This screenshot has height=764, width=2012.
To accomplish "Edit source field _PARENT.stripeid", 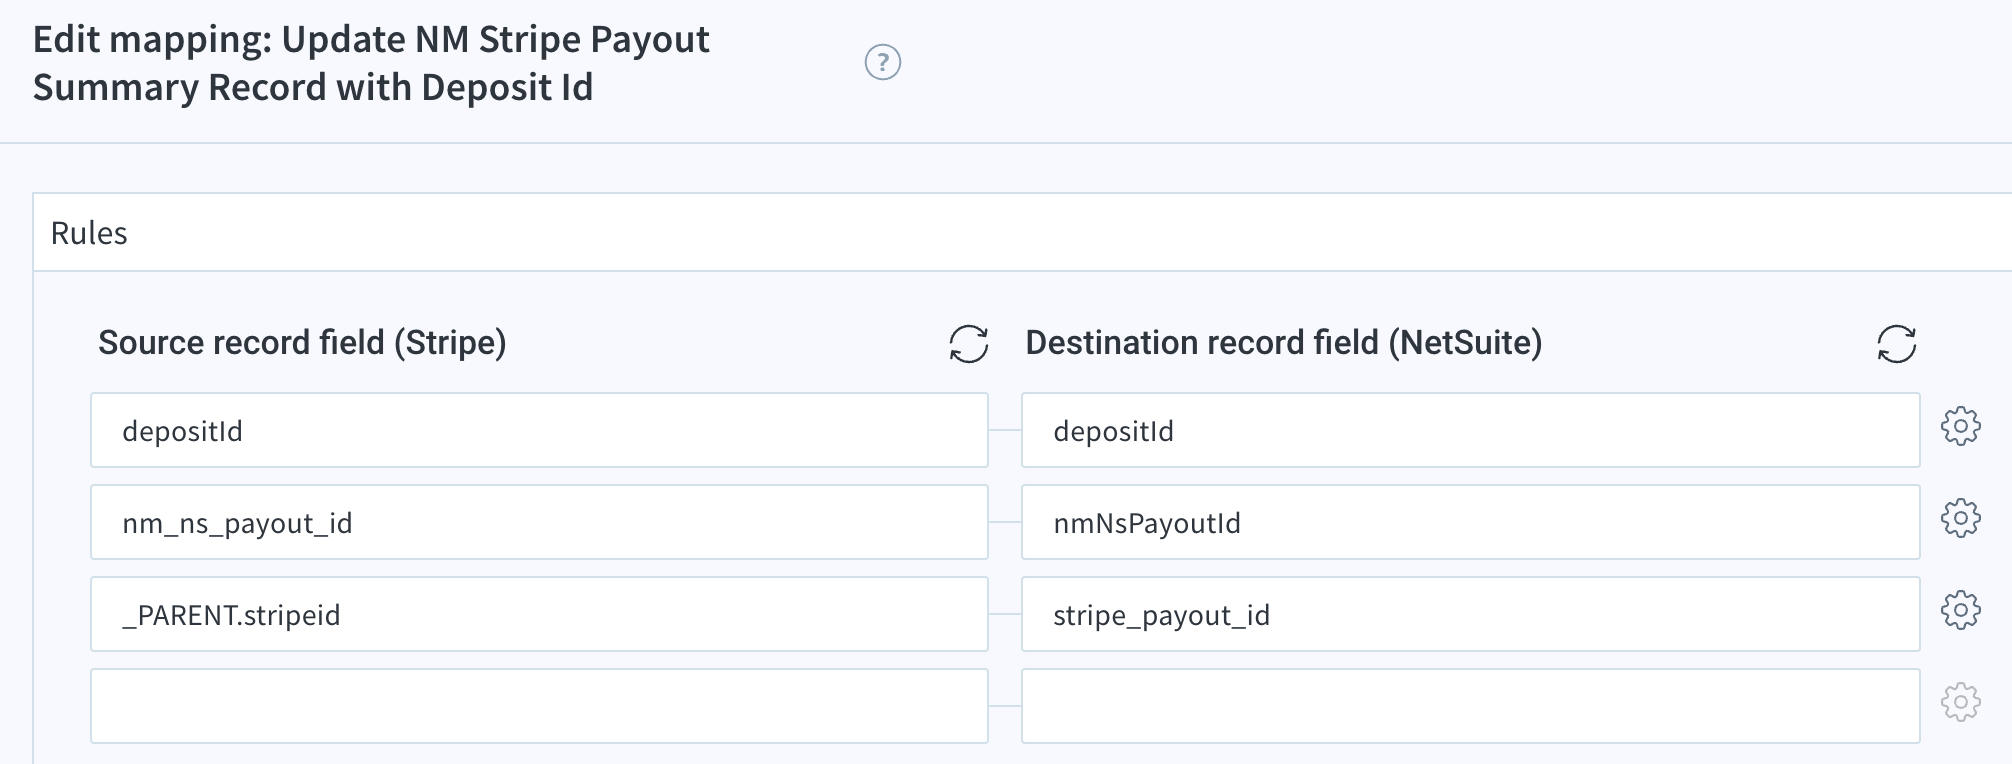I will (539, 614).
